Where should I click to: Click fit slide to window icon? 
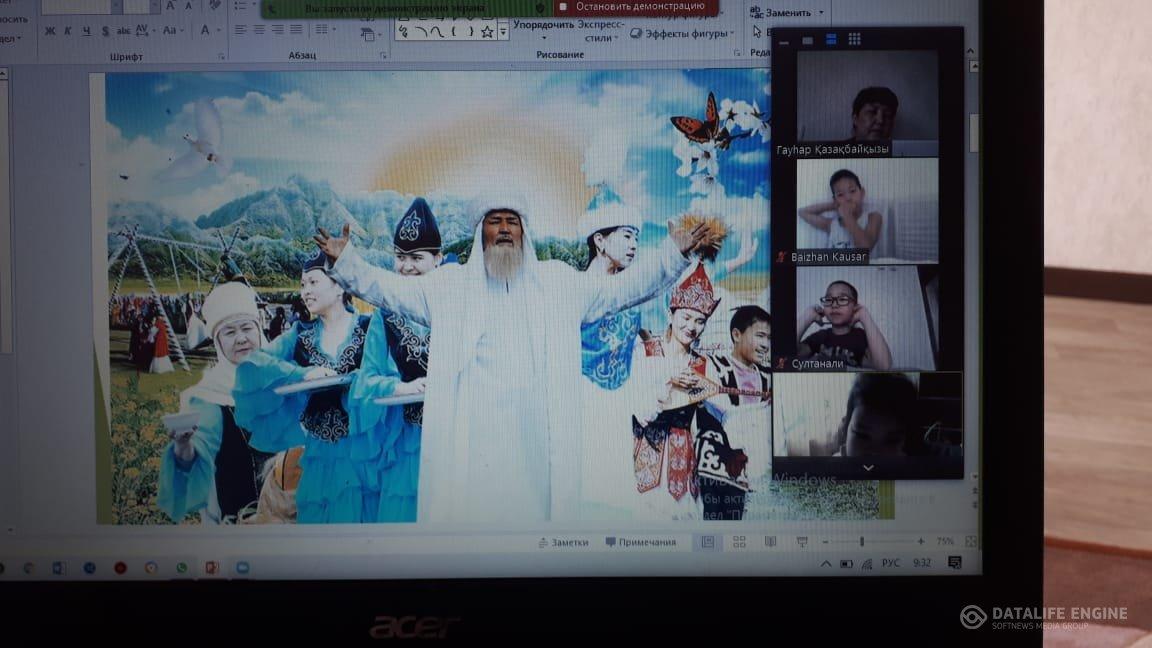pyautogui.click(x=970, y=541)
